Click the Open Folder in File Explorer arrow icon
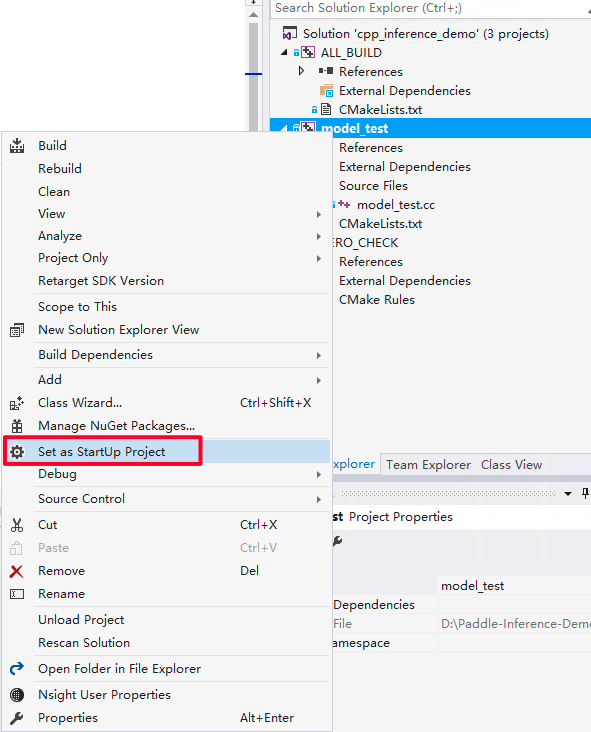591x732 pixels. pos(17,669)
